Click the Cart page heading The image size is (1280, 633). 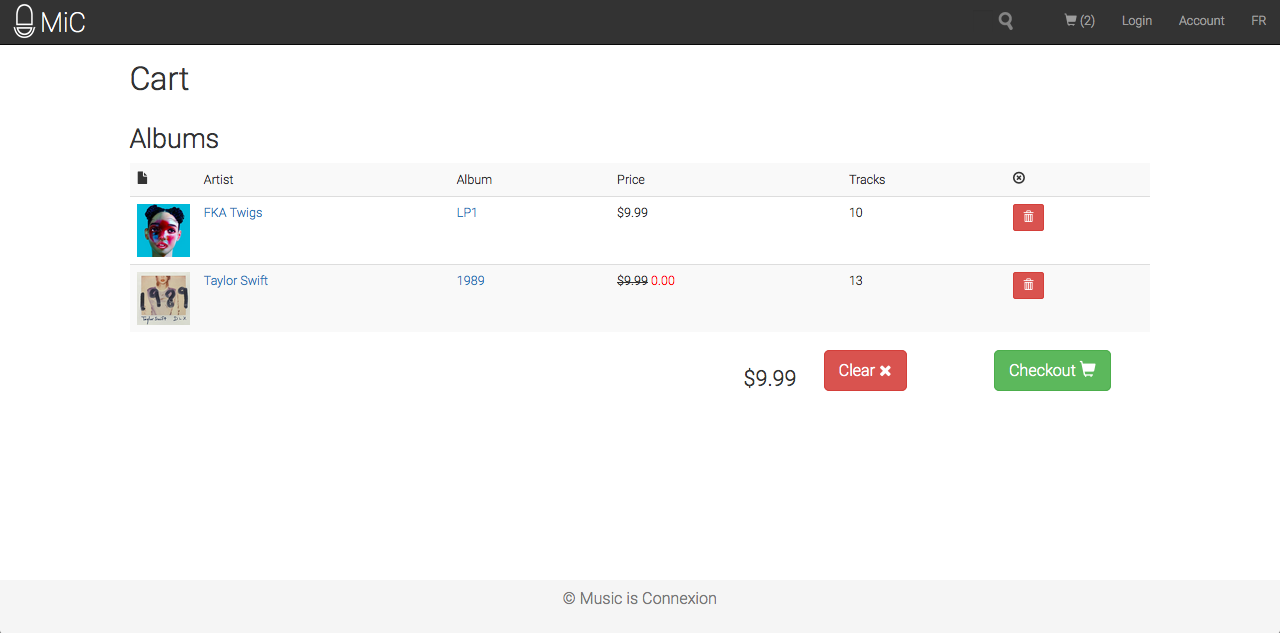[159, 78]
